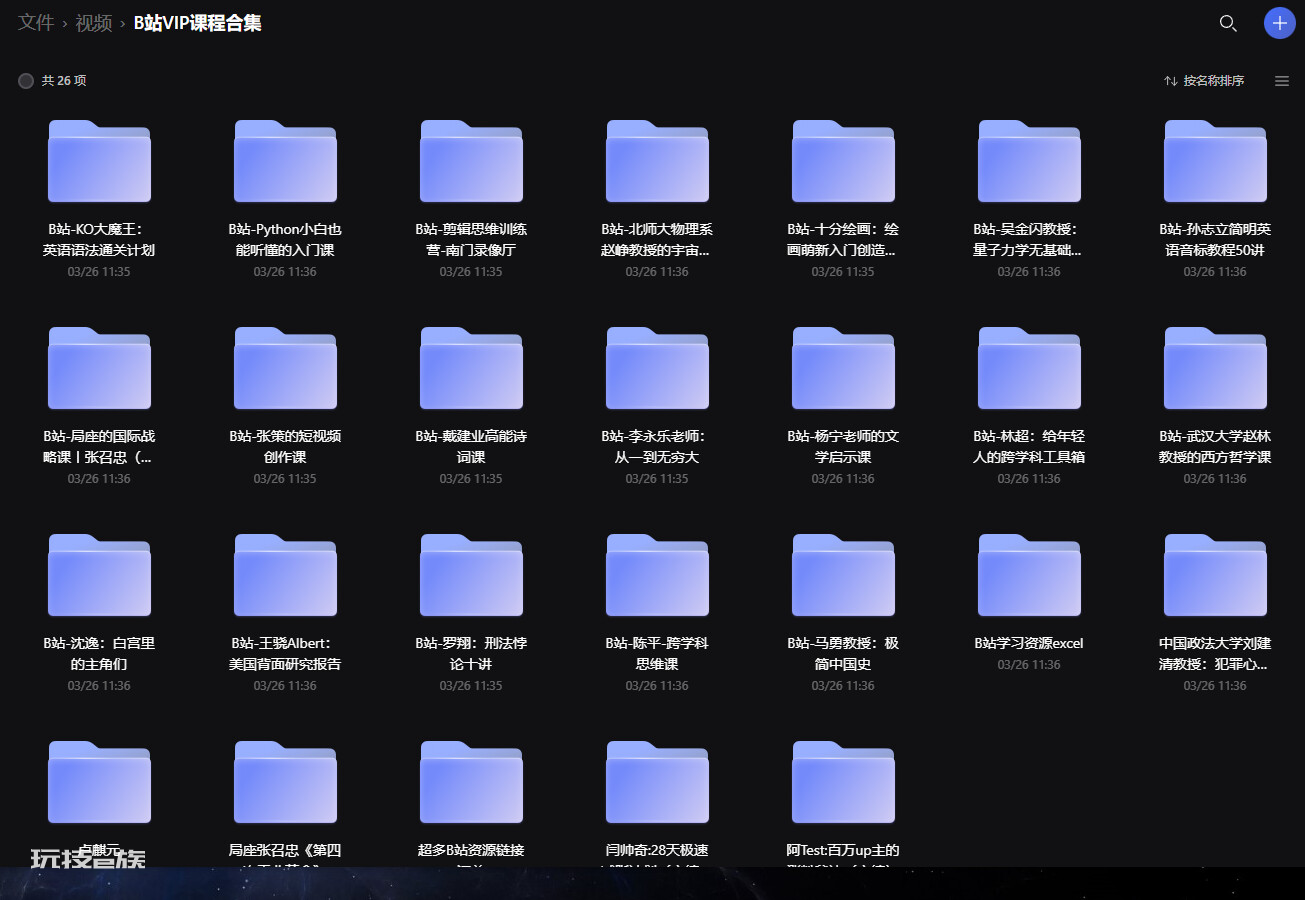1305x900 pixels.
Task: Click the label B站-陈平-跨学科思维课
Action: 657,654
